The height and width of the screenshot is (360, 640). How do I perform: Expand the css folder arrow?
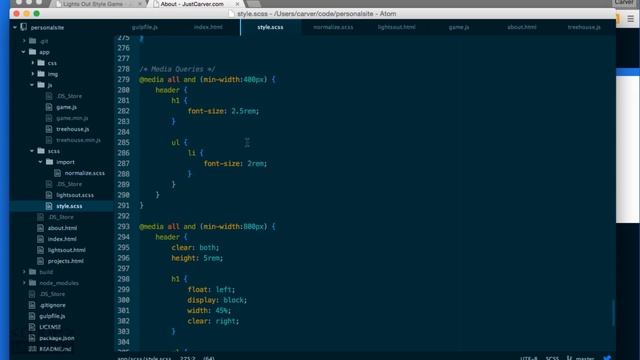click(x=33, y=63)
